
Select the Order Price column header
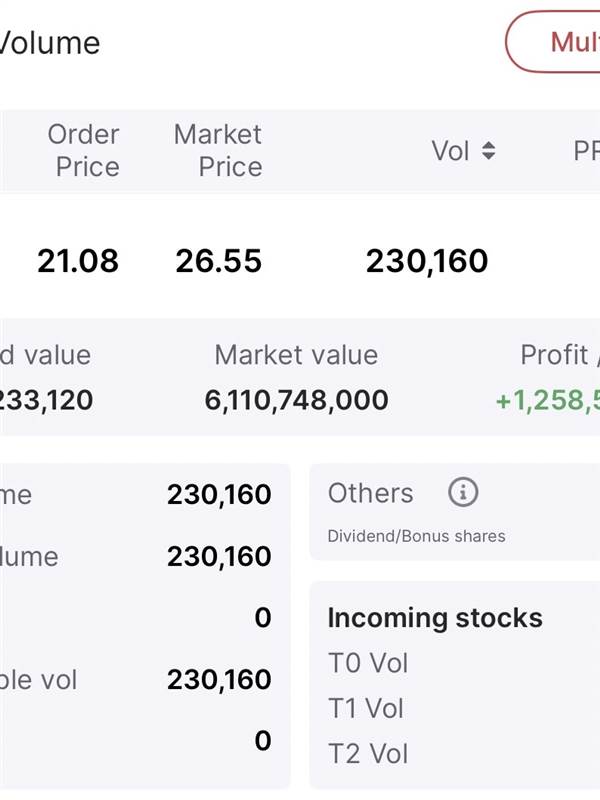[x=84, y=151]
